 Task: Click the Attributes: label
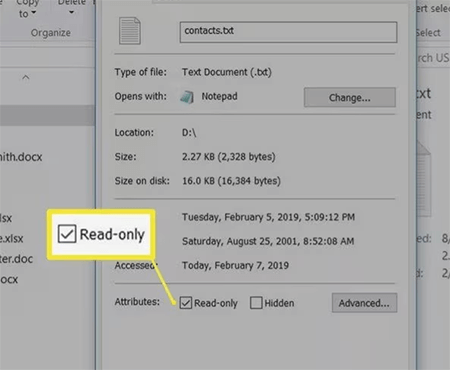[x=137, y=302]
